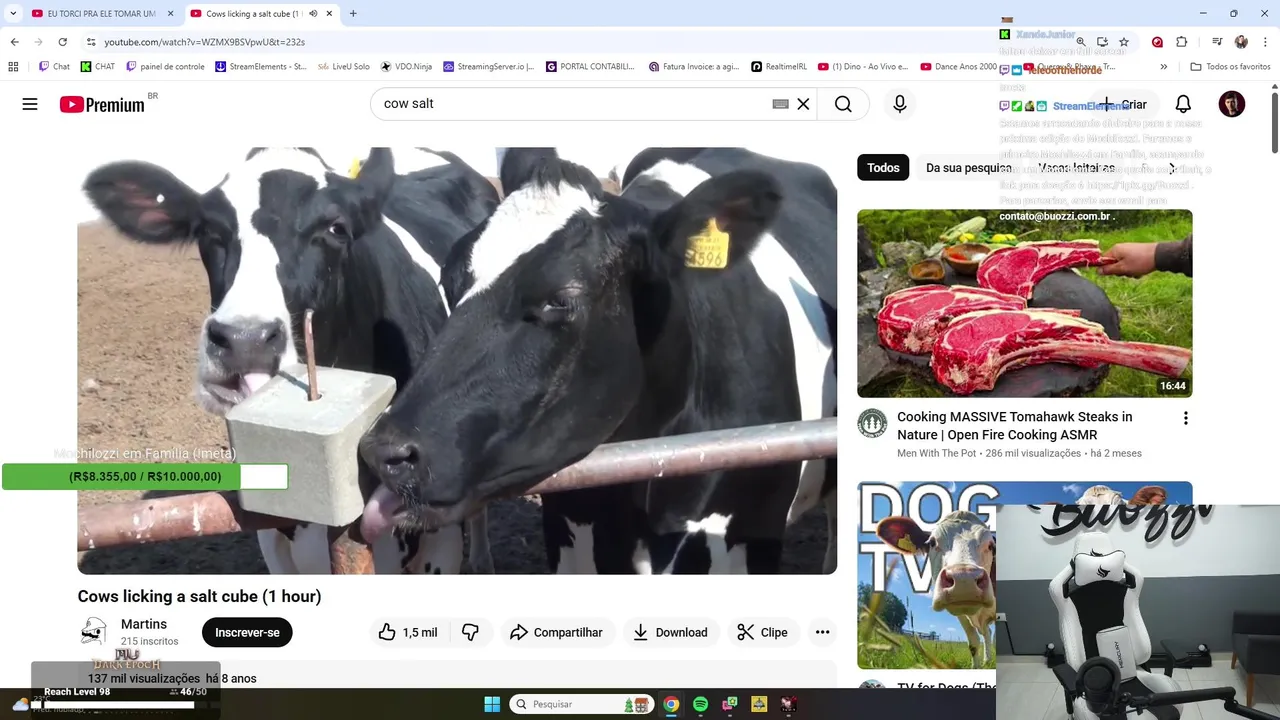Image resolution: width=1280 pixels, height=720 pixels.
Task: Open 'painel de controle' bookmark
Action: (x=165, y=67)
